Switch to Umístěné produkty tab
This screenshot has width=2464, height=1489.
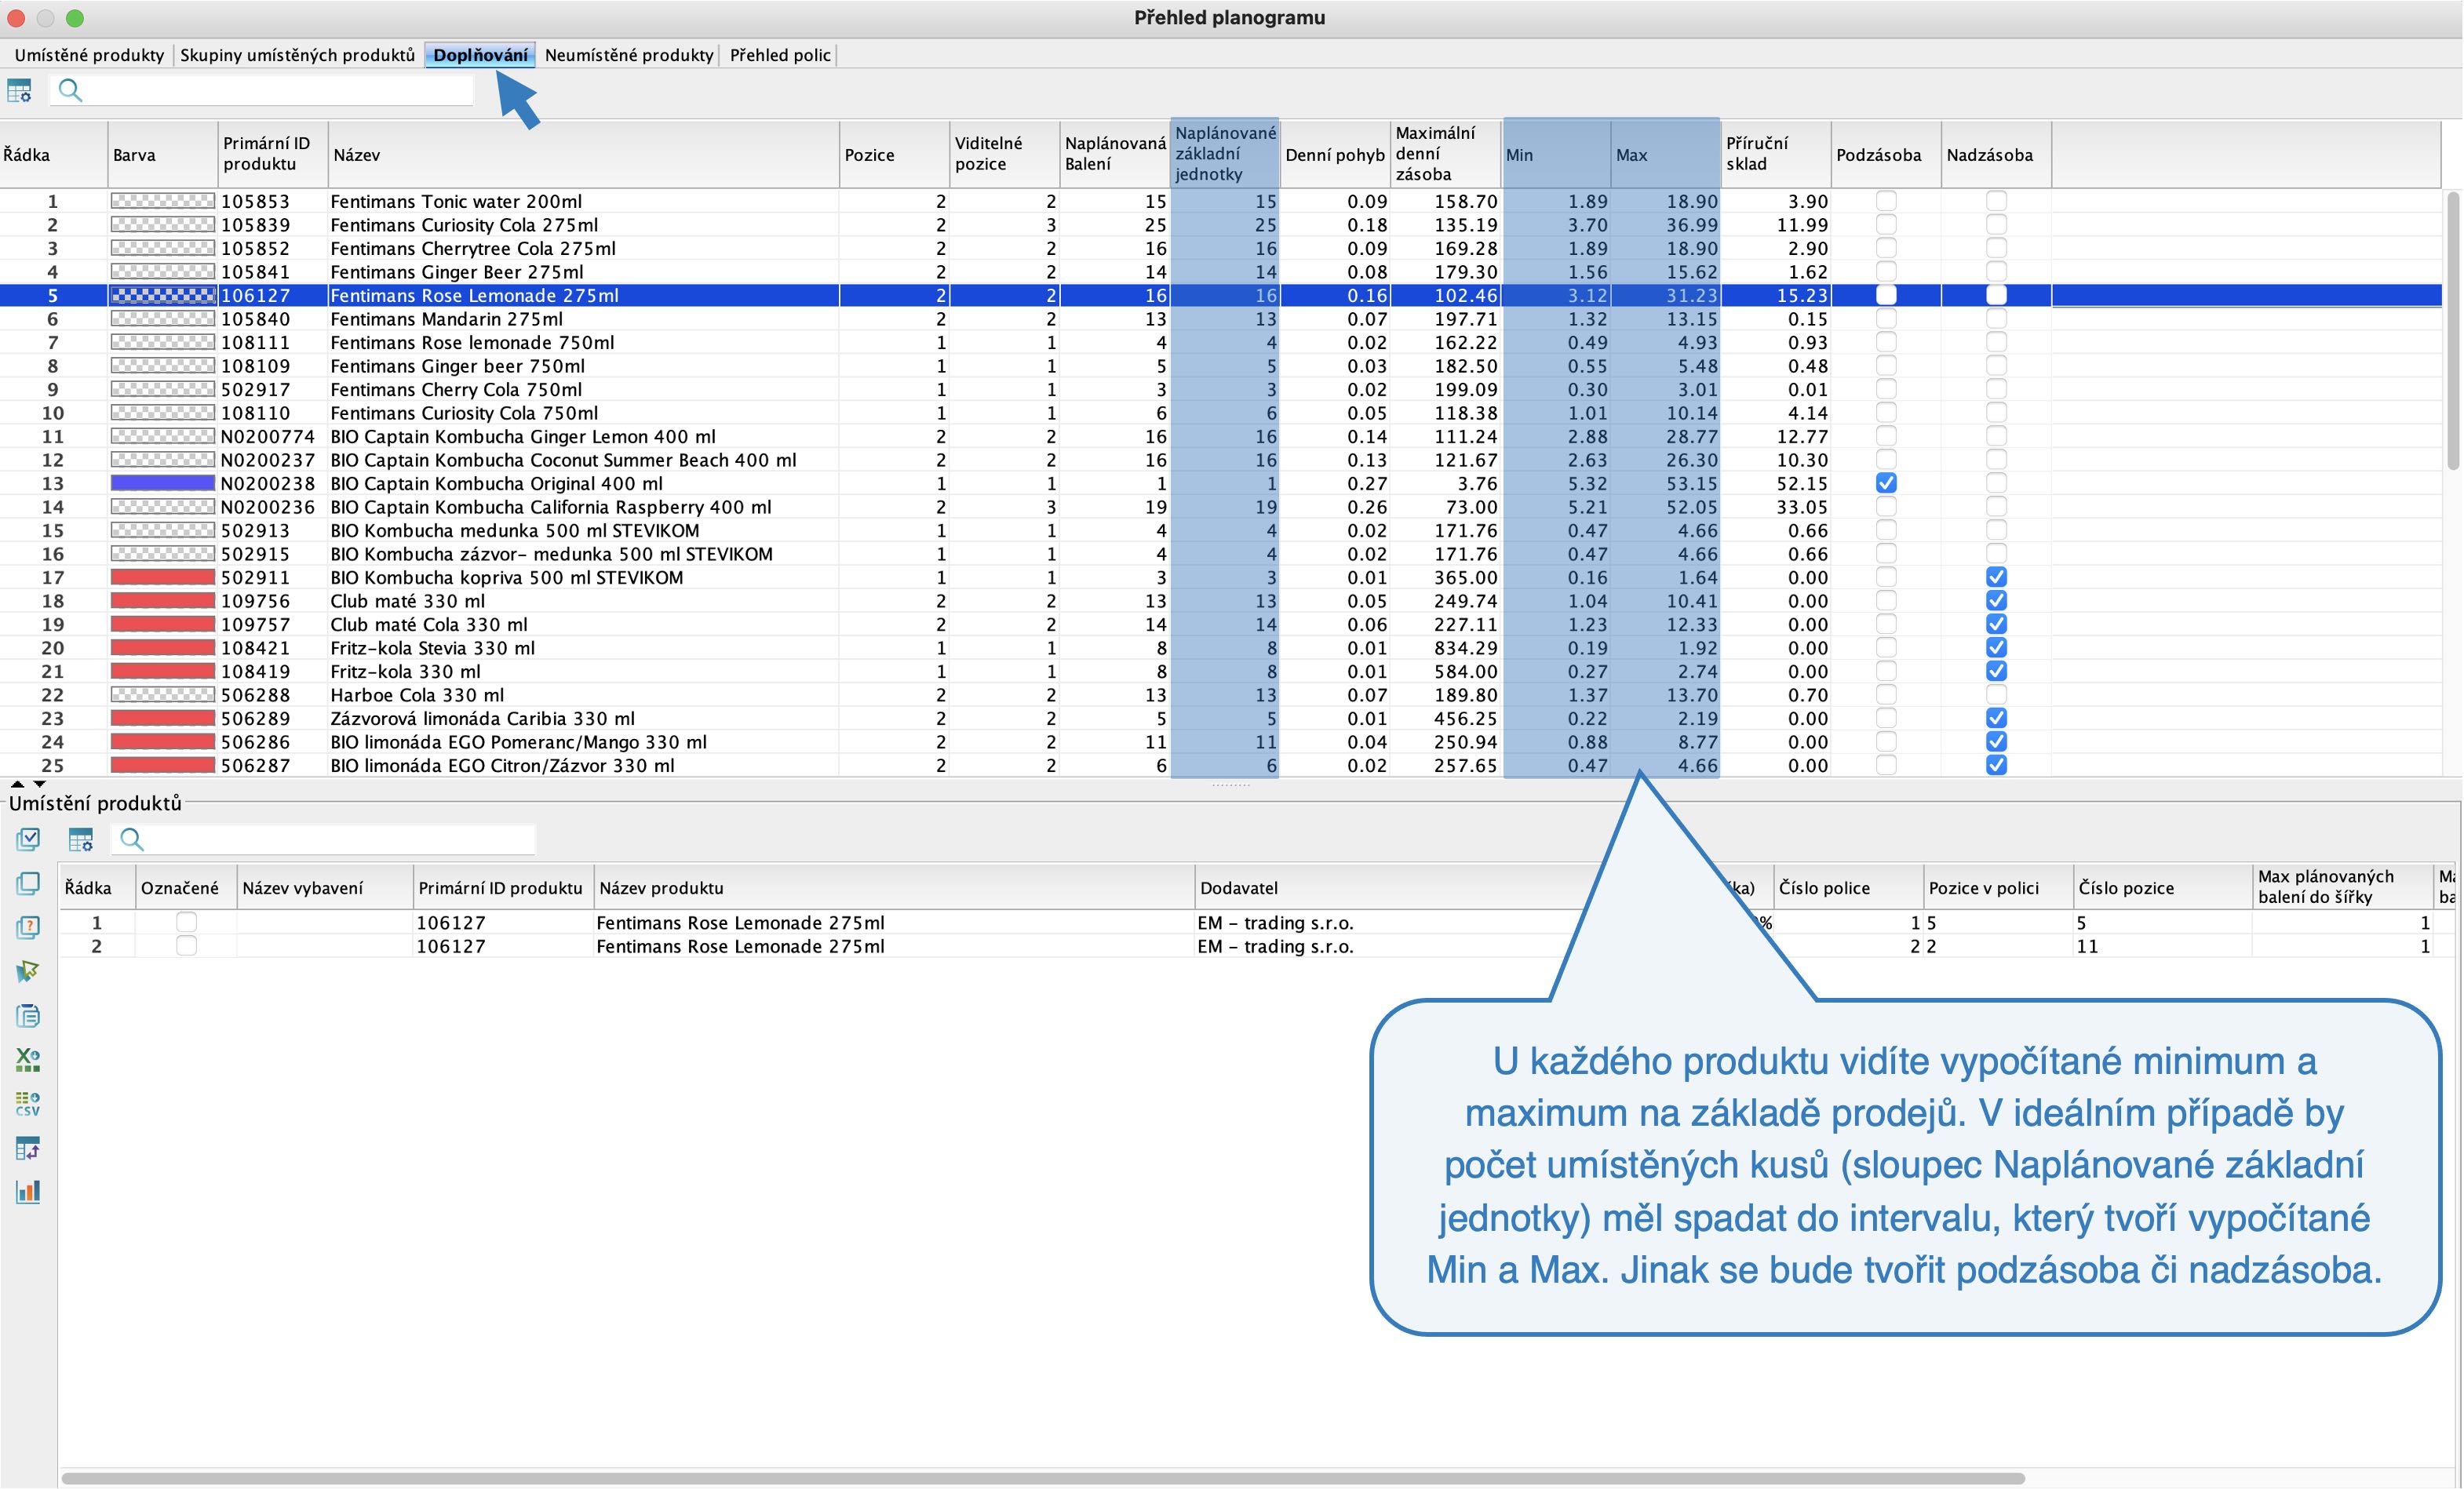coord(89,55)
